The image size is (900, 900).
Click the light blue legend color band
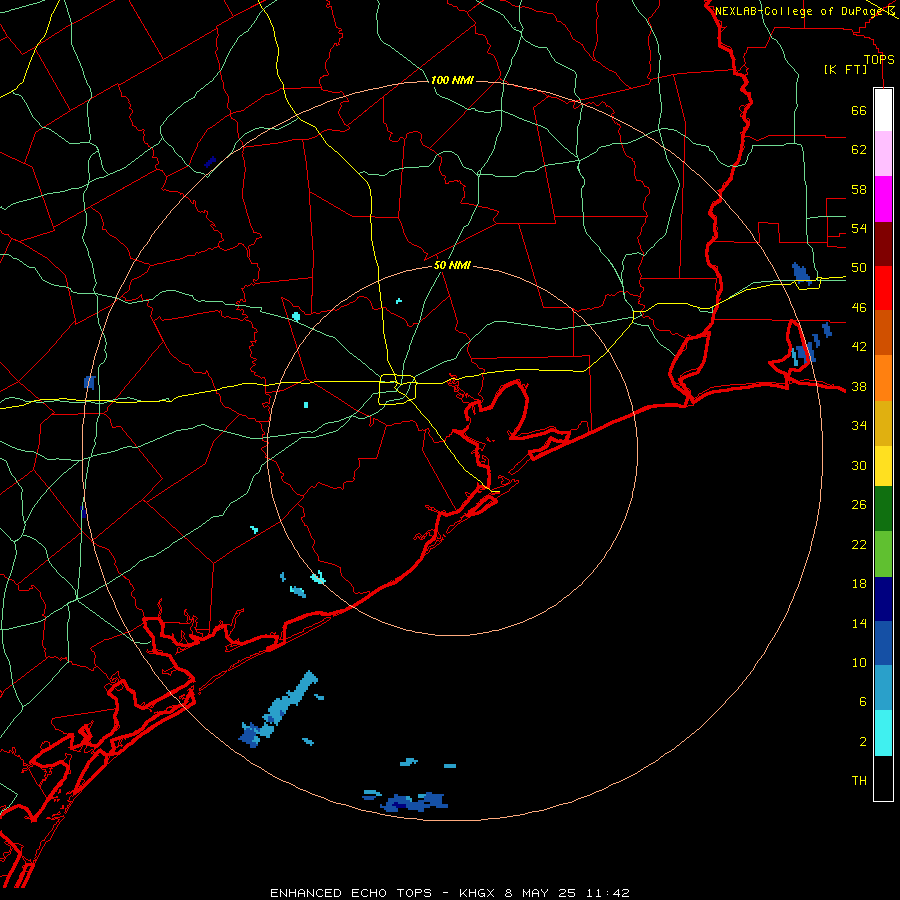[x=883, y=688]
